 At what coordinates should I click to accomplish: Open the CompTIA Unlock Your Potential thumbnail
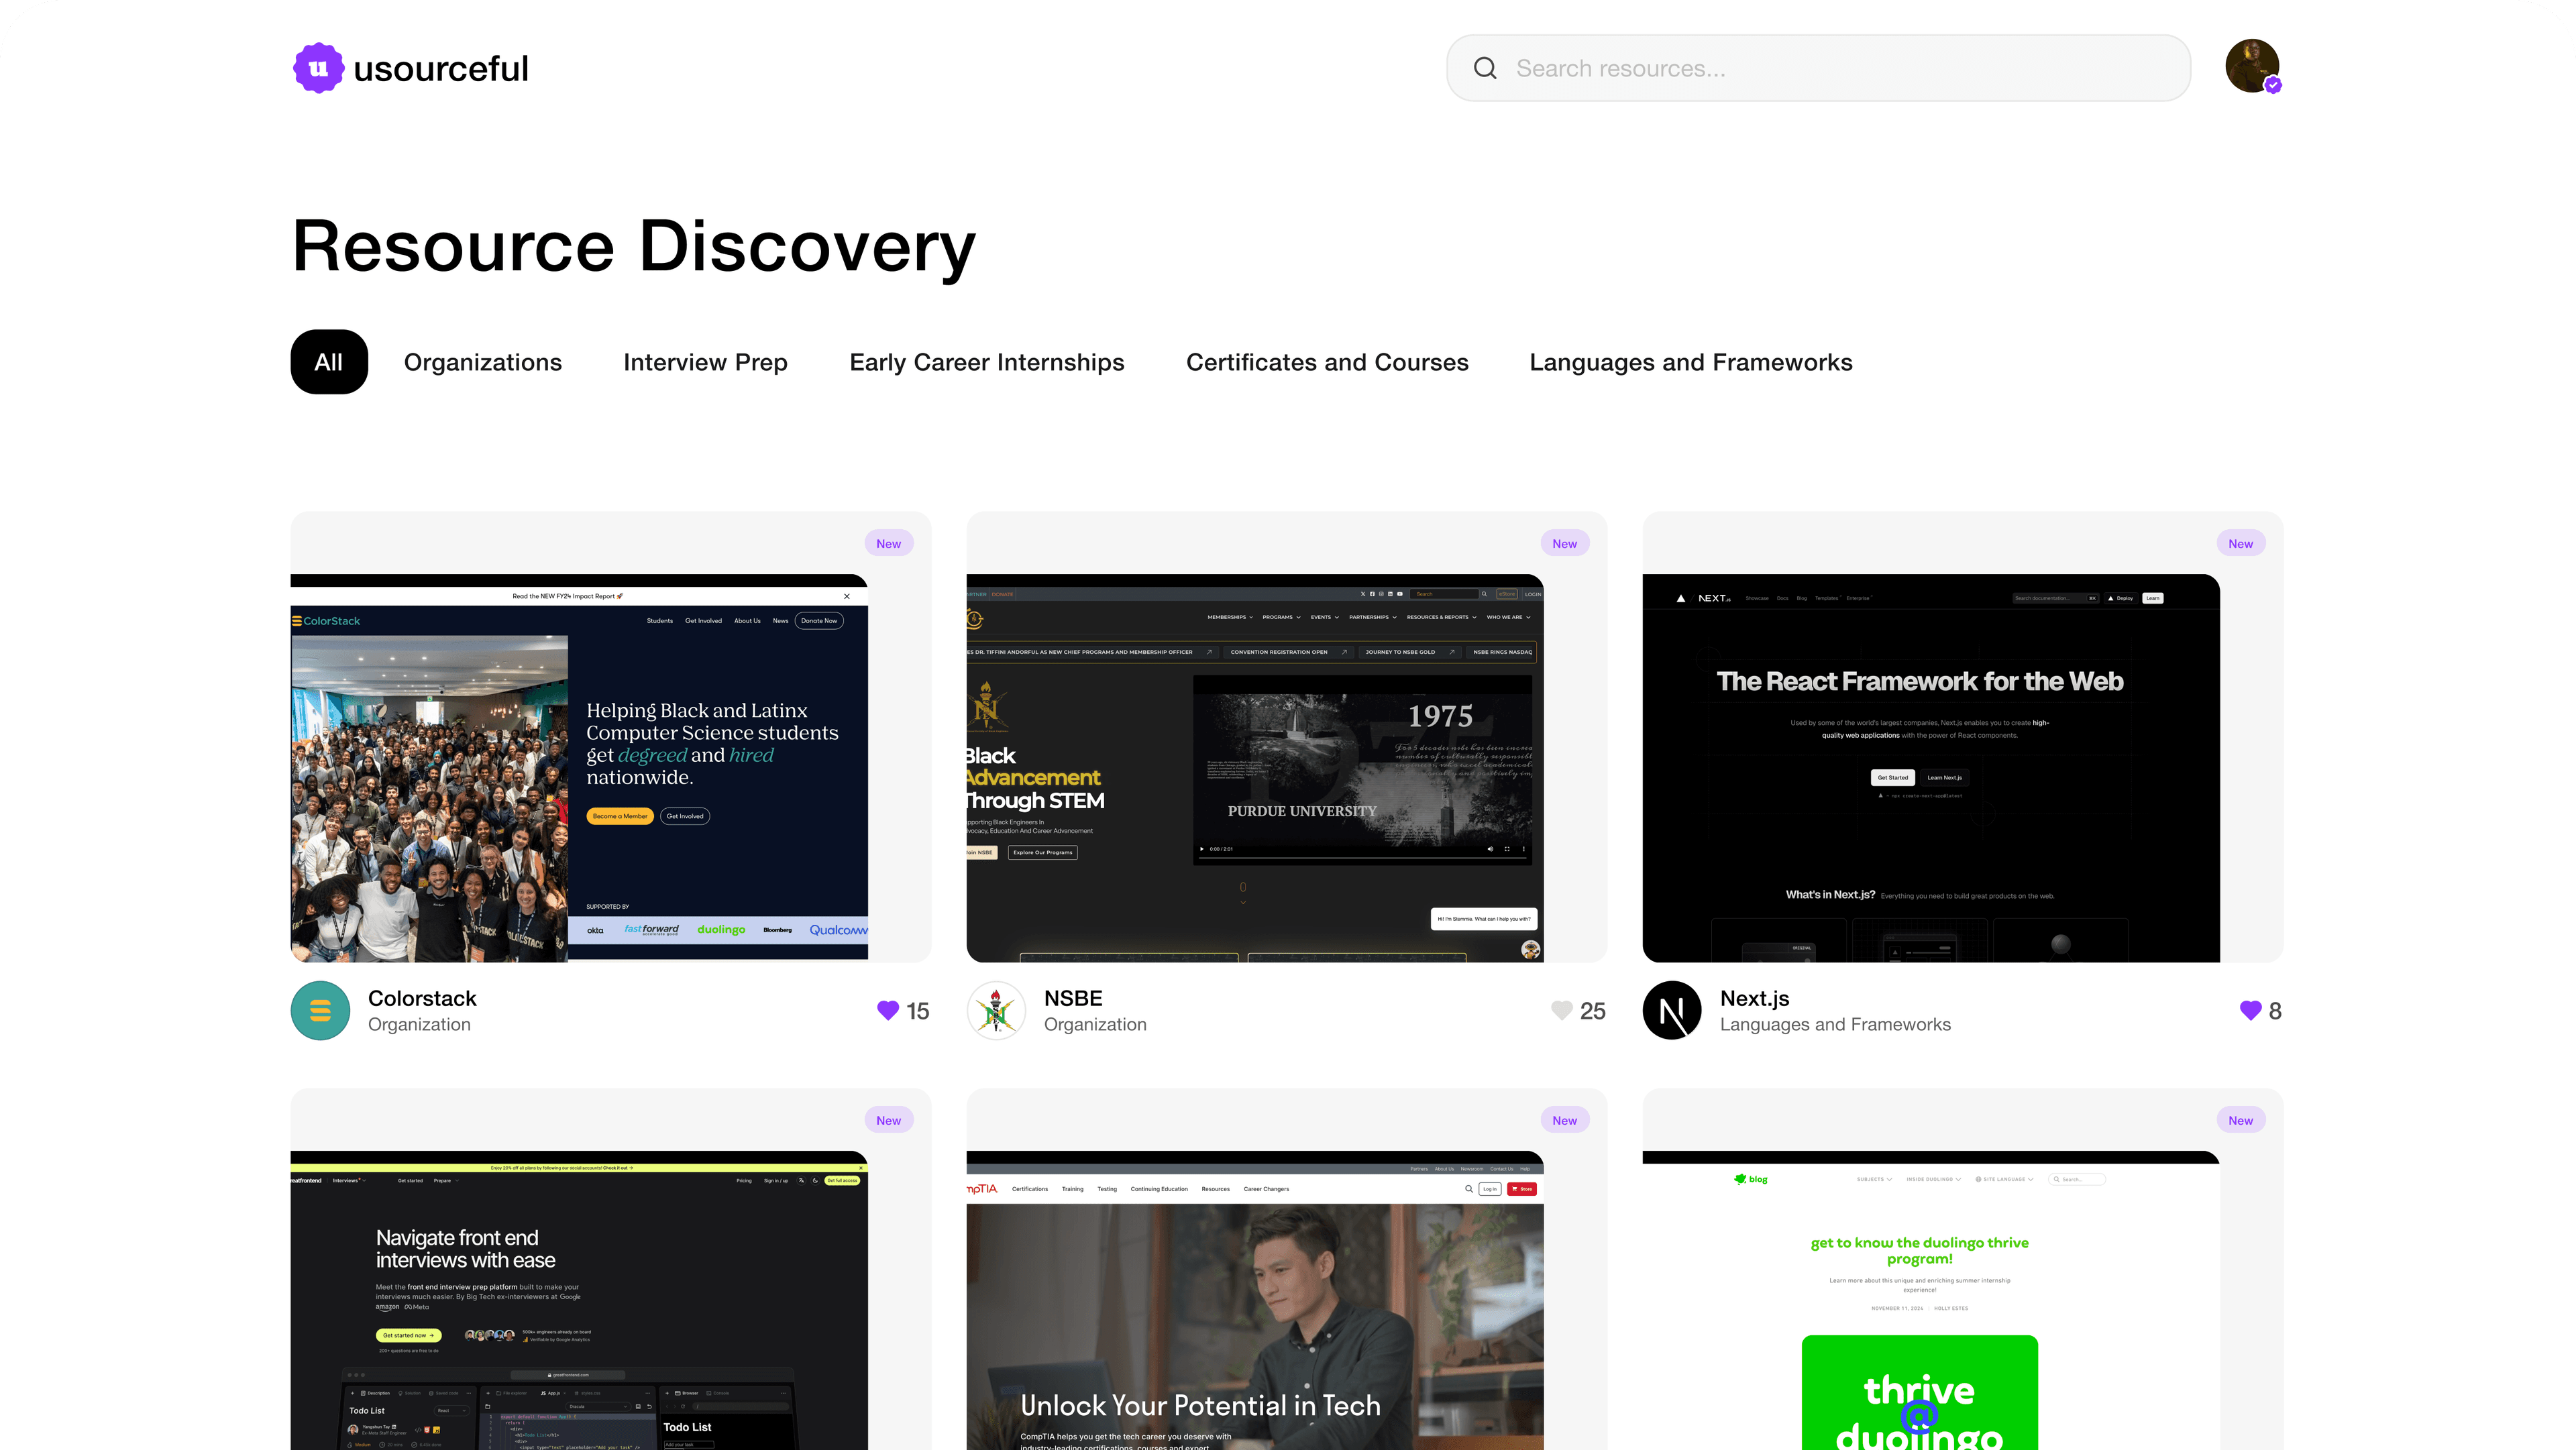click(x=1255, y=1300)
